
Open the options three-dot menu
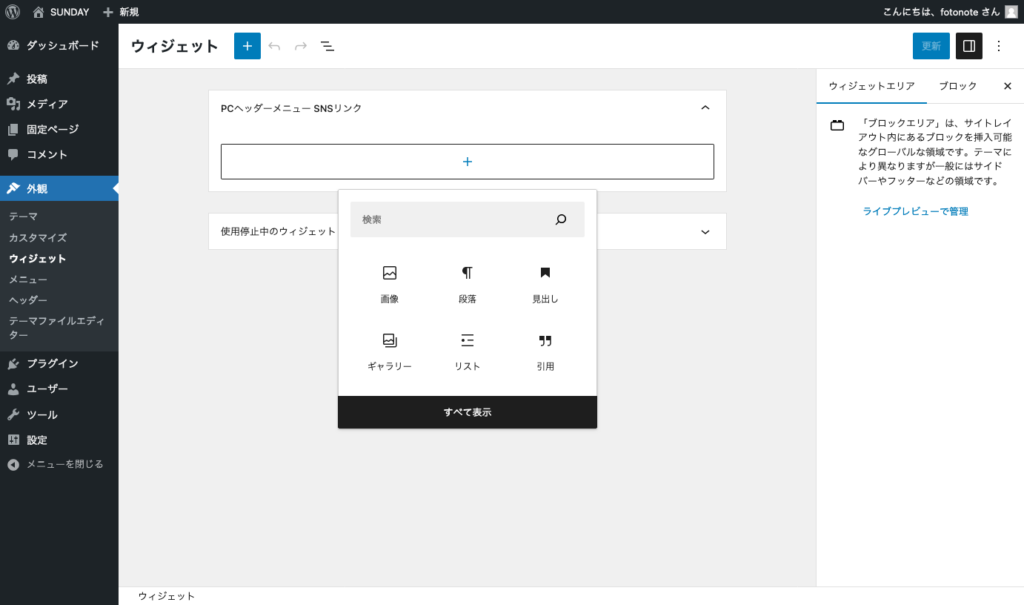click(998, 46)
